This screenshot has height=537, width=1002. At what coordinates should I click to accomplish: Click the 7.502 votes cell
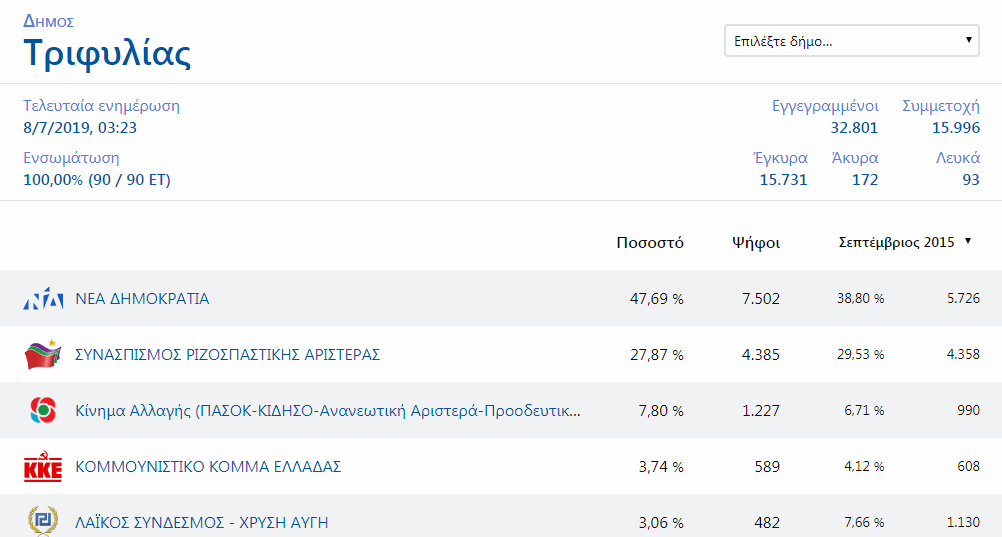click(x=760, y=299)
